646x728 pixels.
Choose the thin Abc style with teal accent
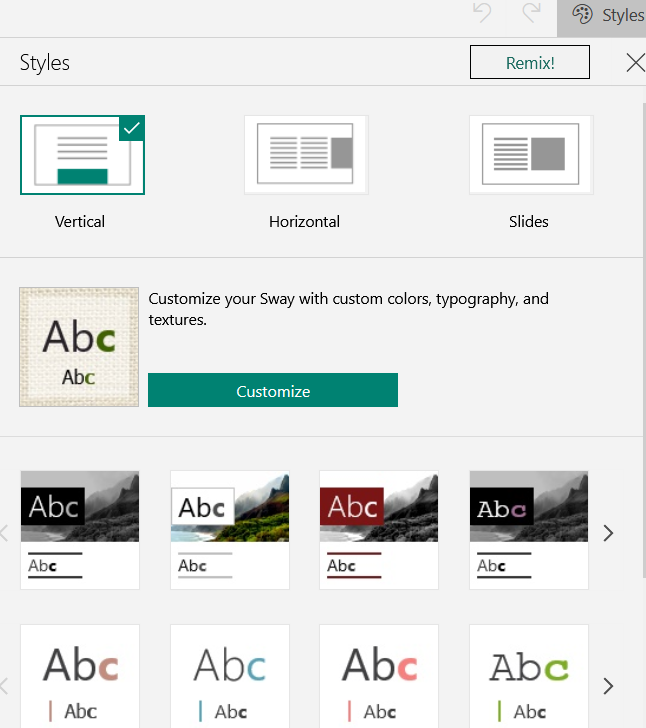230,677
